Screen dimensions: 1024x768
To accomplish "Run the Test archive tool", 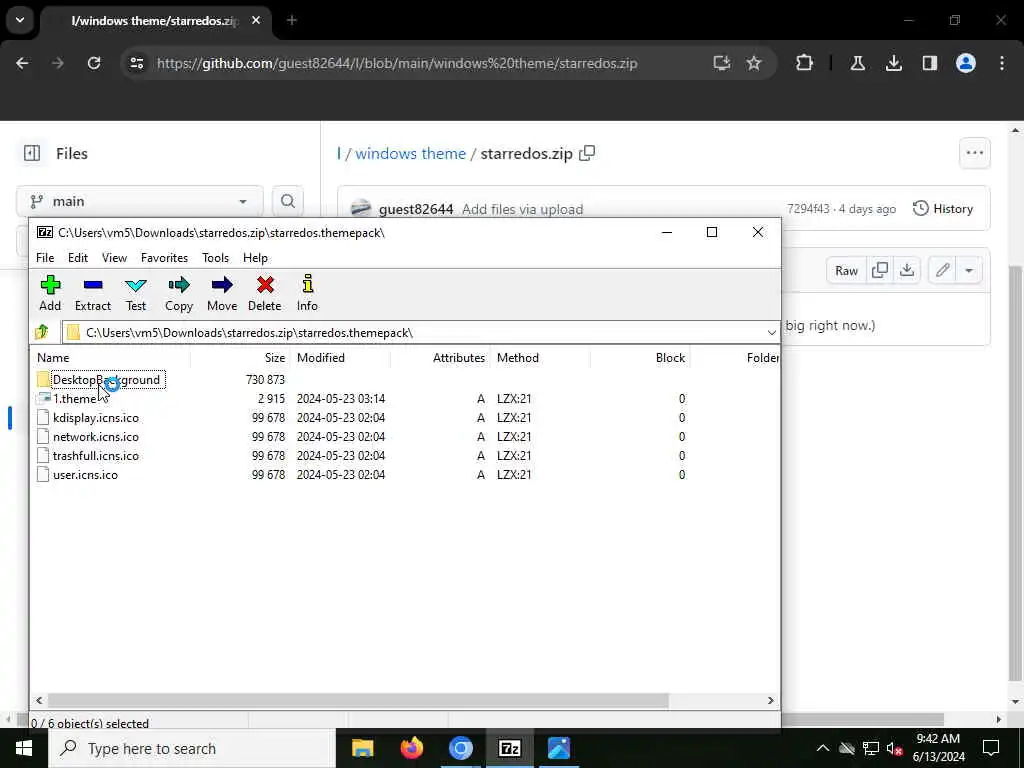I will tap(136, 293).
